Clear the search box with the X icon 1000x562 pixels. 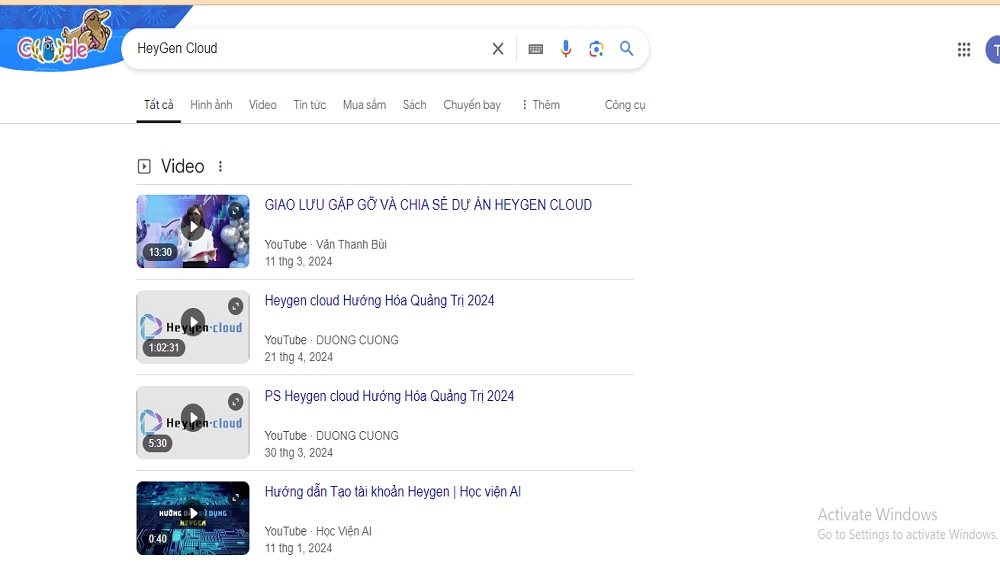[498, 48]
